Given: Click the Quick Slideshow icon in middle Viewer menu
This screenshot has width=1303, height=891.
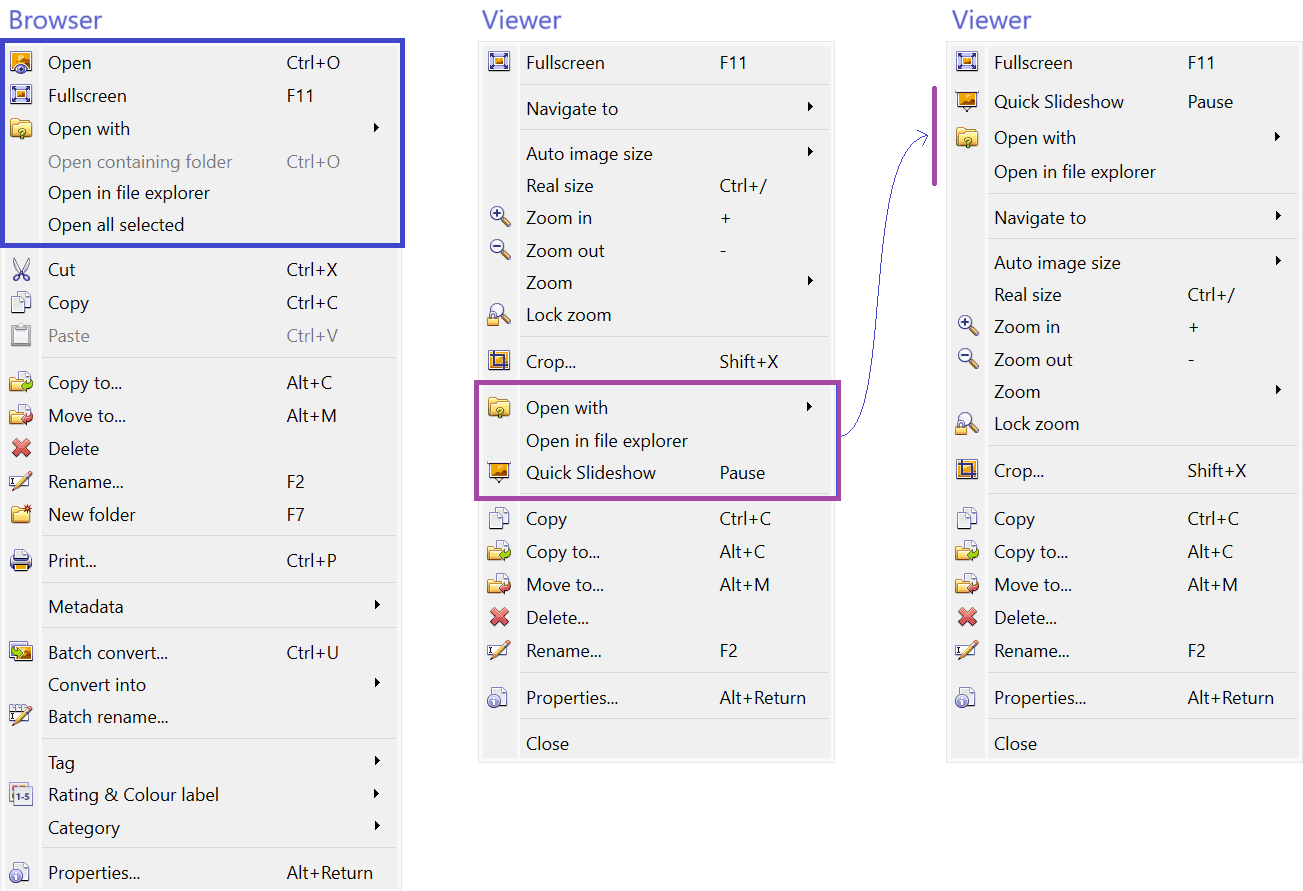Looking at the screenshot, I should 499,473.
